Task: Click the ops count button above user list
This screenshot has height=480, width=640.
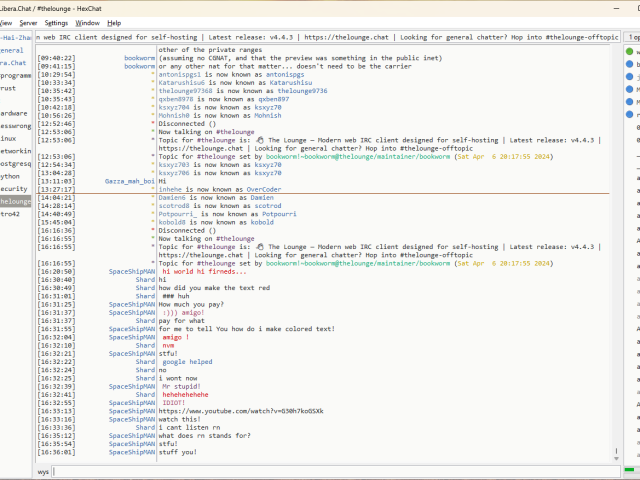Action: click(x=632, y=37)
